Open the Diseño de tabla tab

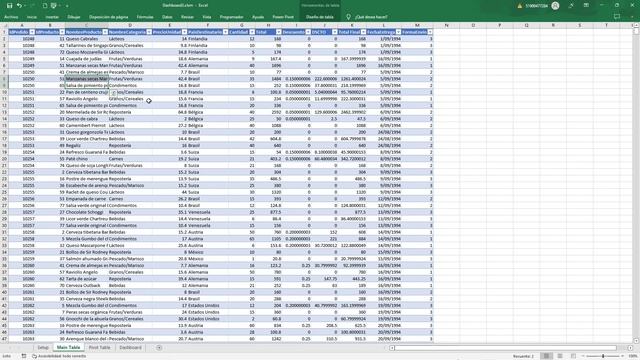[320, 17]
